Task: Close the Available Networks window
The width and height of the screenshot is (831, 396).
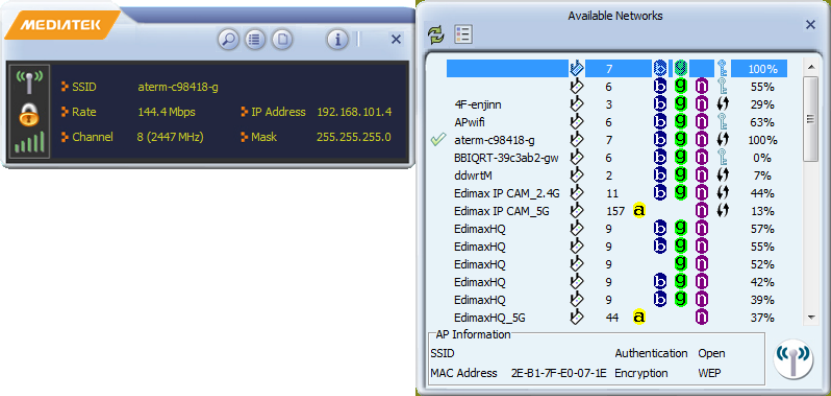Action: [810, 24]
